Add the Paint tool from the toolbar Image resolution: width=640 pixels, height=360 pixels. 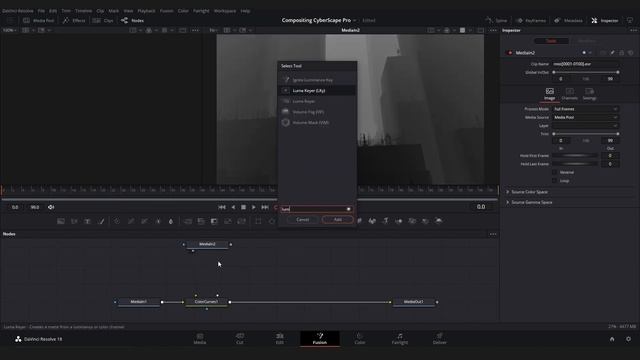[x=101, y=221]
